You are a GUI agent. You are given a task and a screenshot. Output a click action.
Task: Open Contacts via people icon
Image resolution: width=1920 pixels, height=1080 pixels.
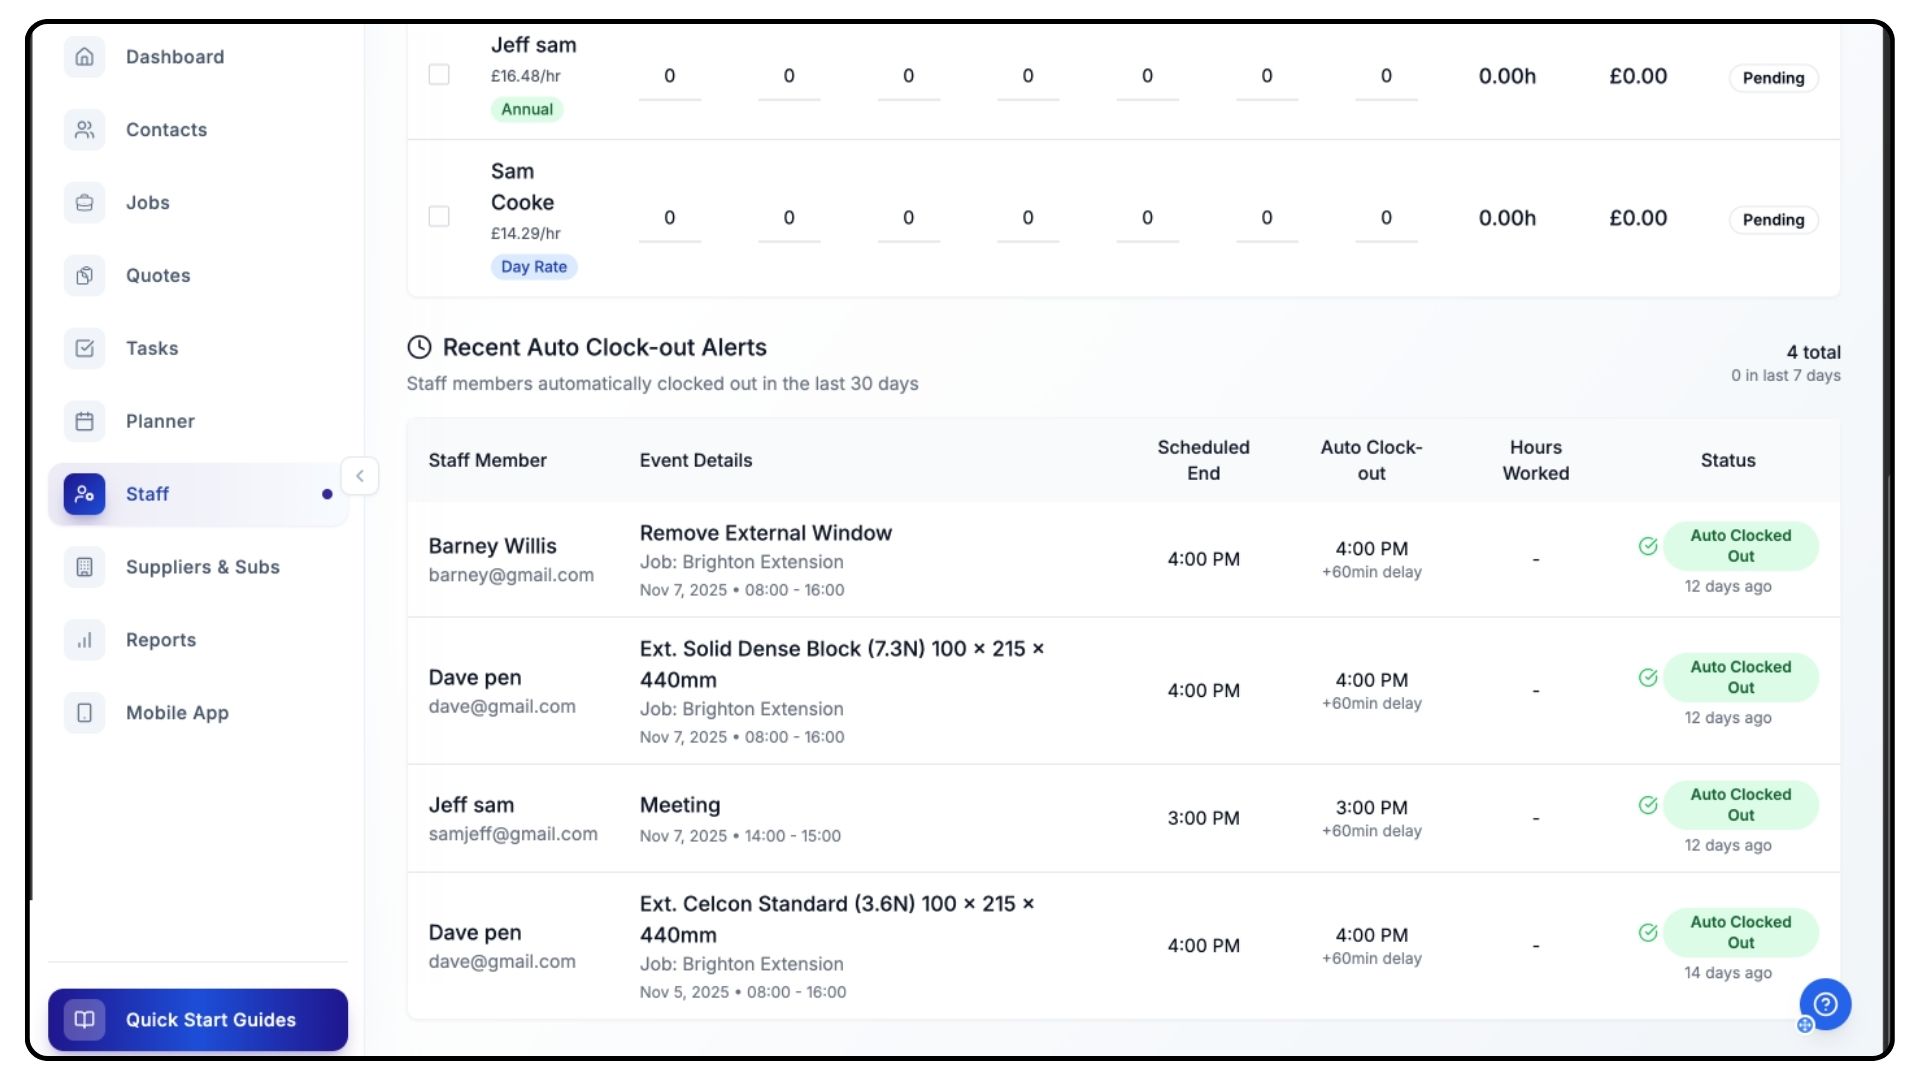point(85,130)
